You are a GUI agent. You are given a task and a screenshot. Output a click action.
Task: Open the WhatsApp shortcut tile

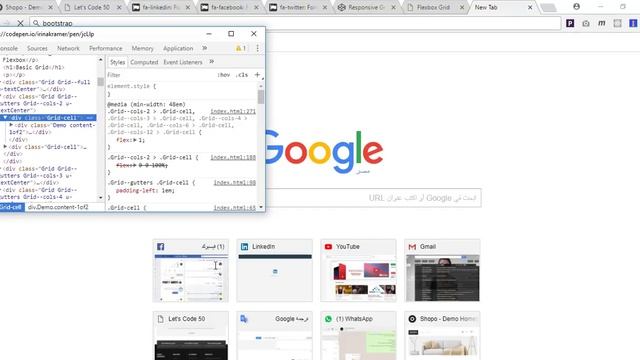(358, 336)
